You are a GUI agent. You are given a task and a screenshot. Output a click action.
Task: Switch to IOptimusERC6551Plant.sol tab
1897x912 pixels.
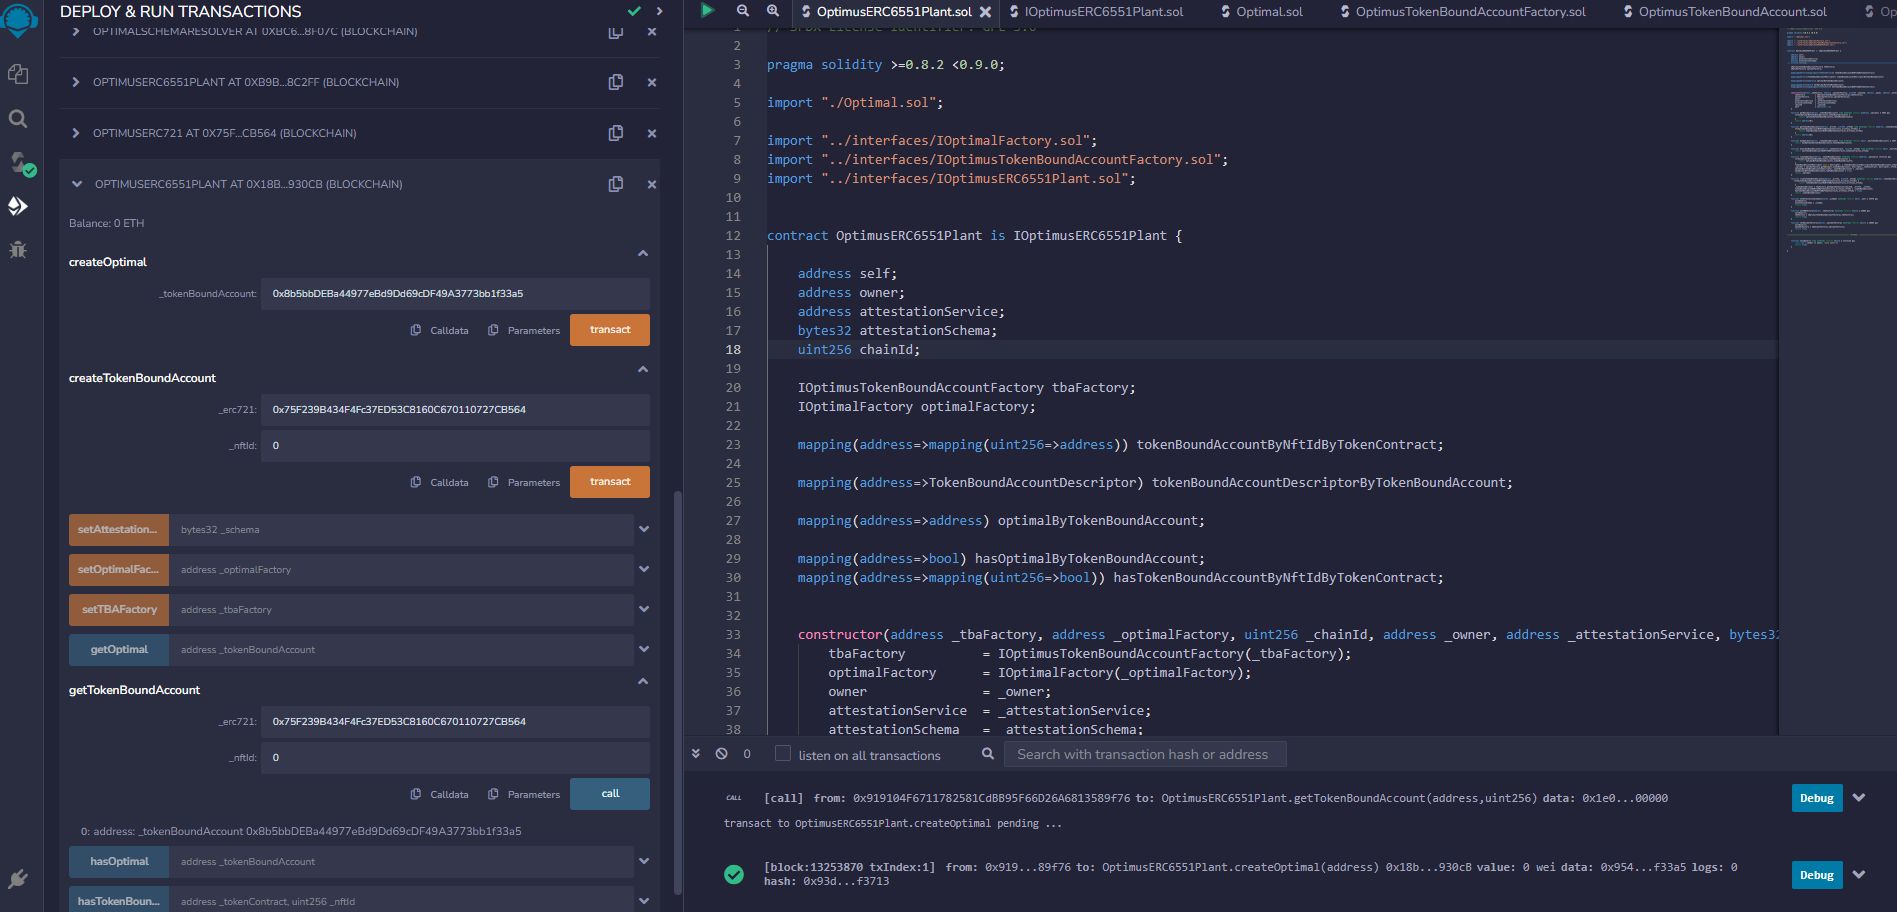1095,12
